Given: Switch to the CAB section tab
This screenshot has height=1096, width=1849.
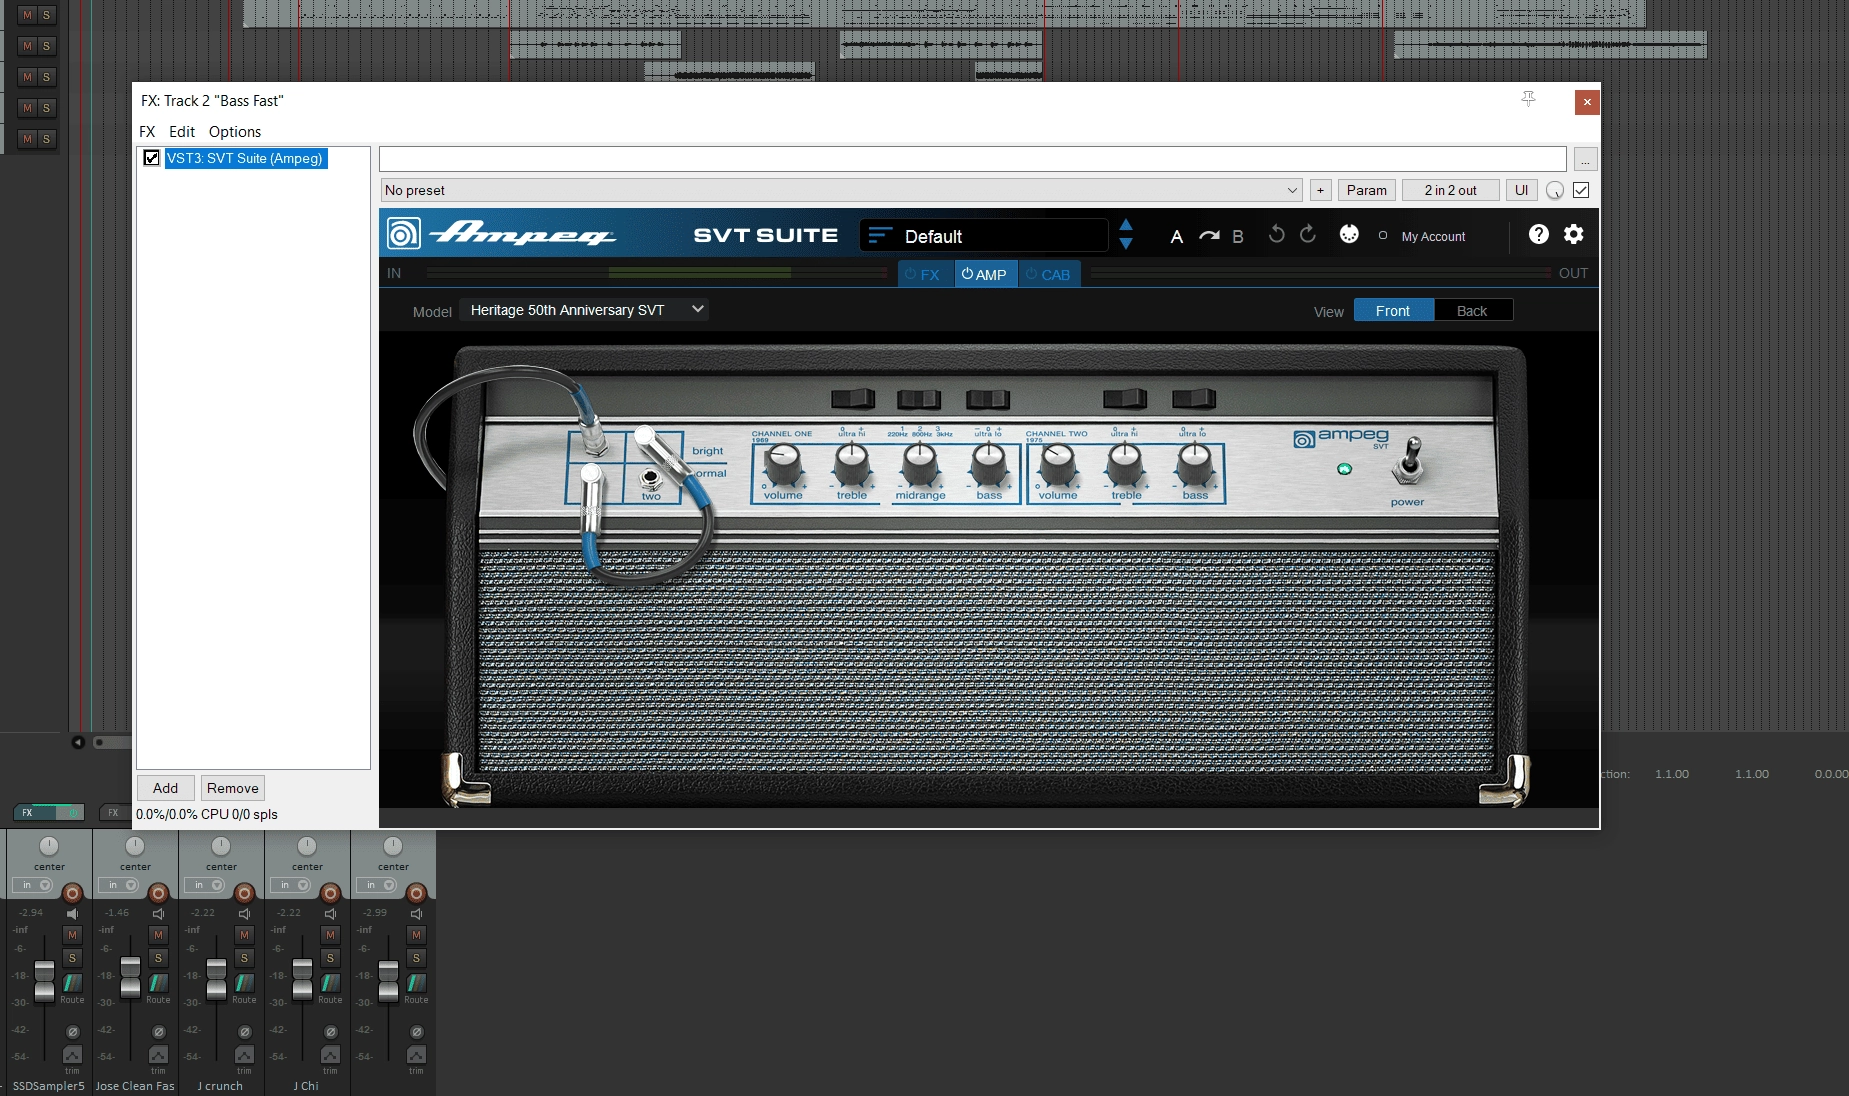Looking at the screenshot, I should [x=1049, y=274].
